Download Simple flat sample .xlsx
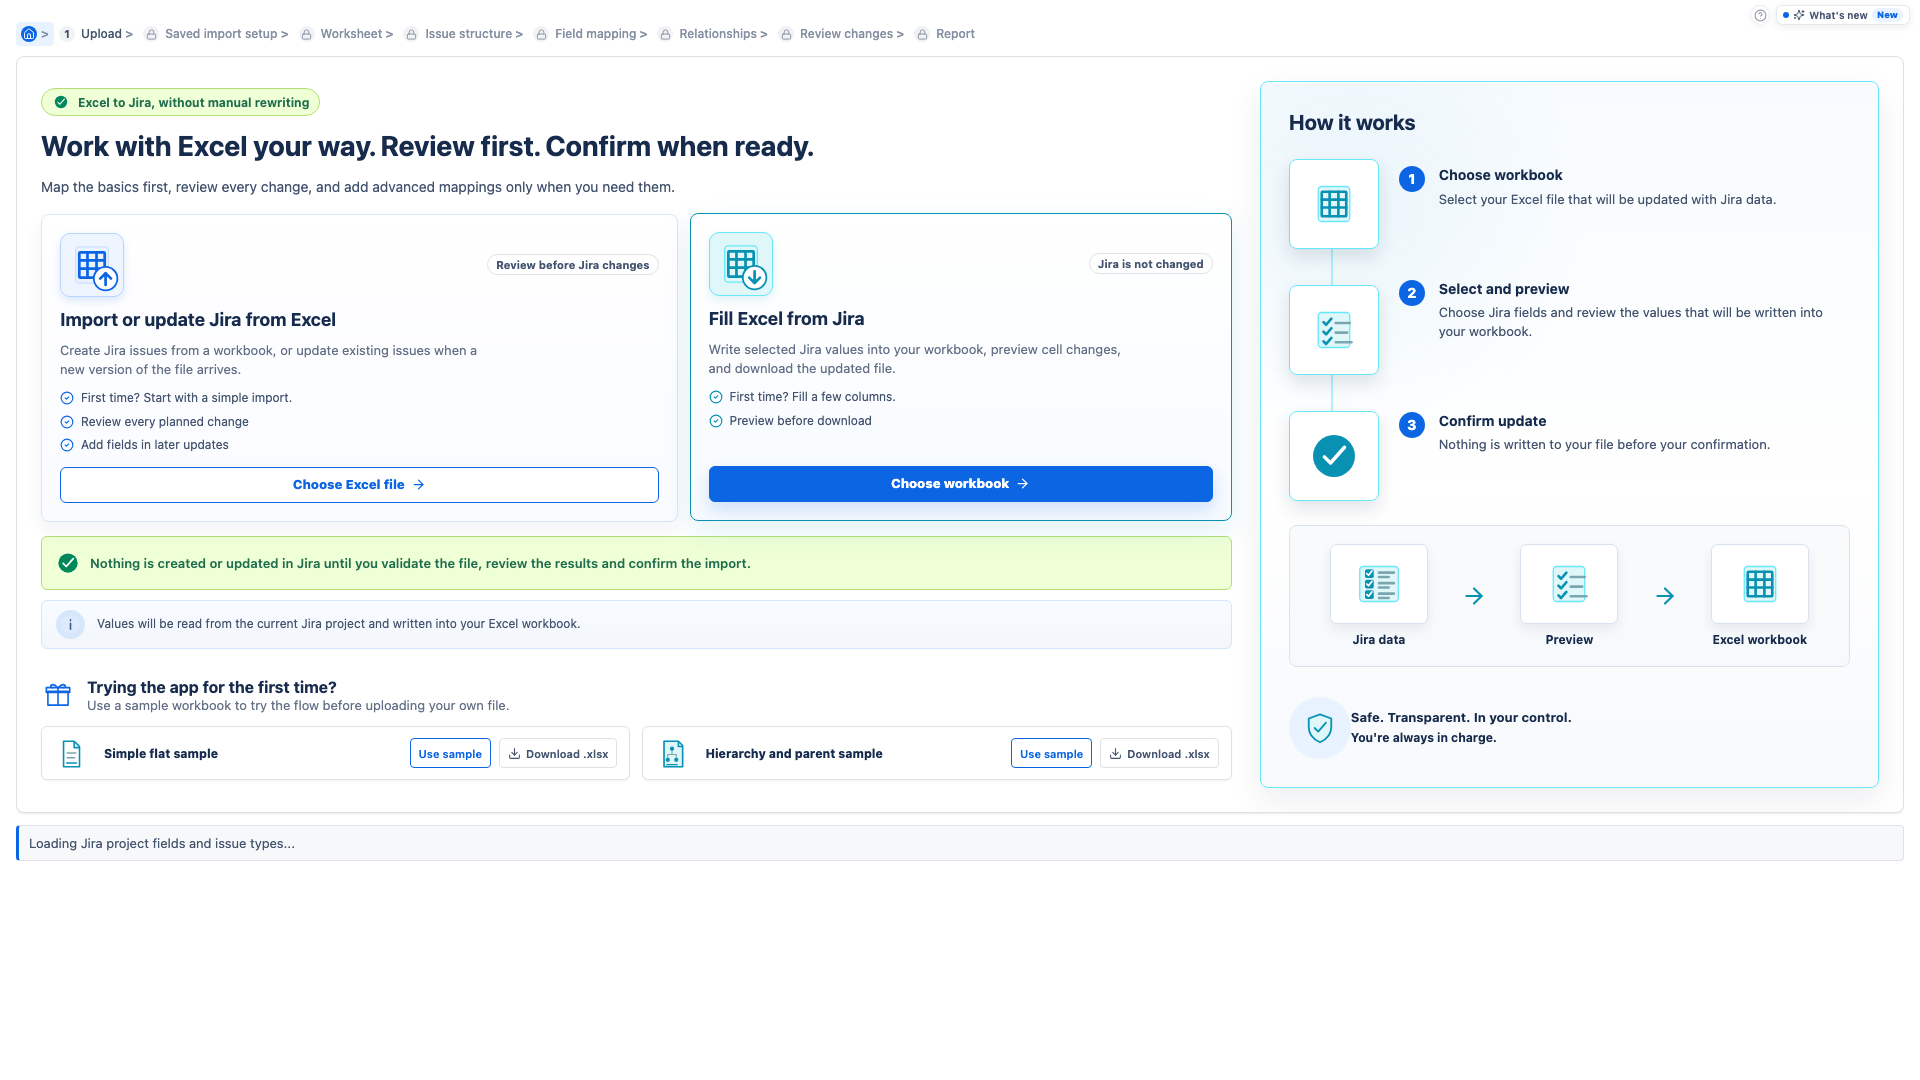 tap(558, 754)
